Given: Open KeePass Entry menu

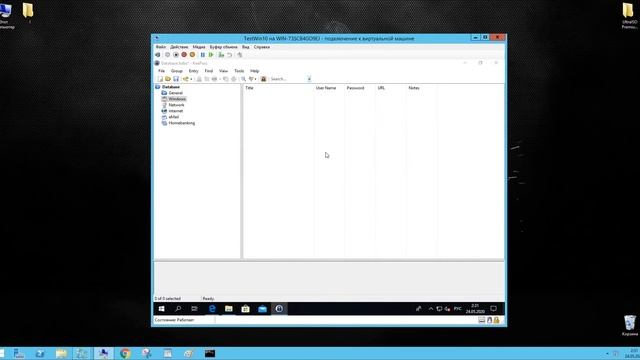Looking at the screenshot, I should (x=193, y=71).
